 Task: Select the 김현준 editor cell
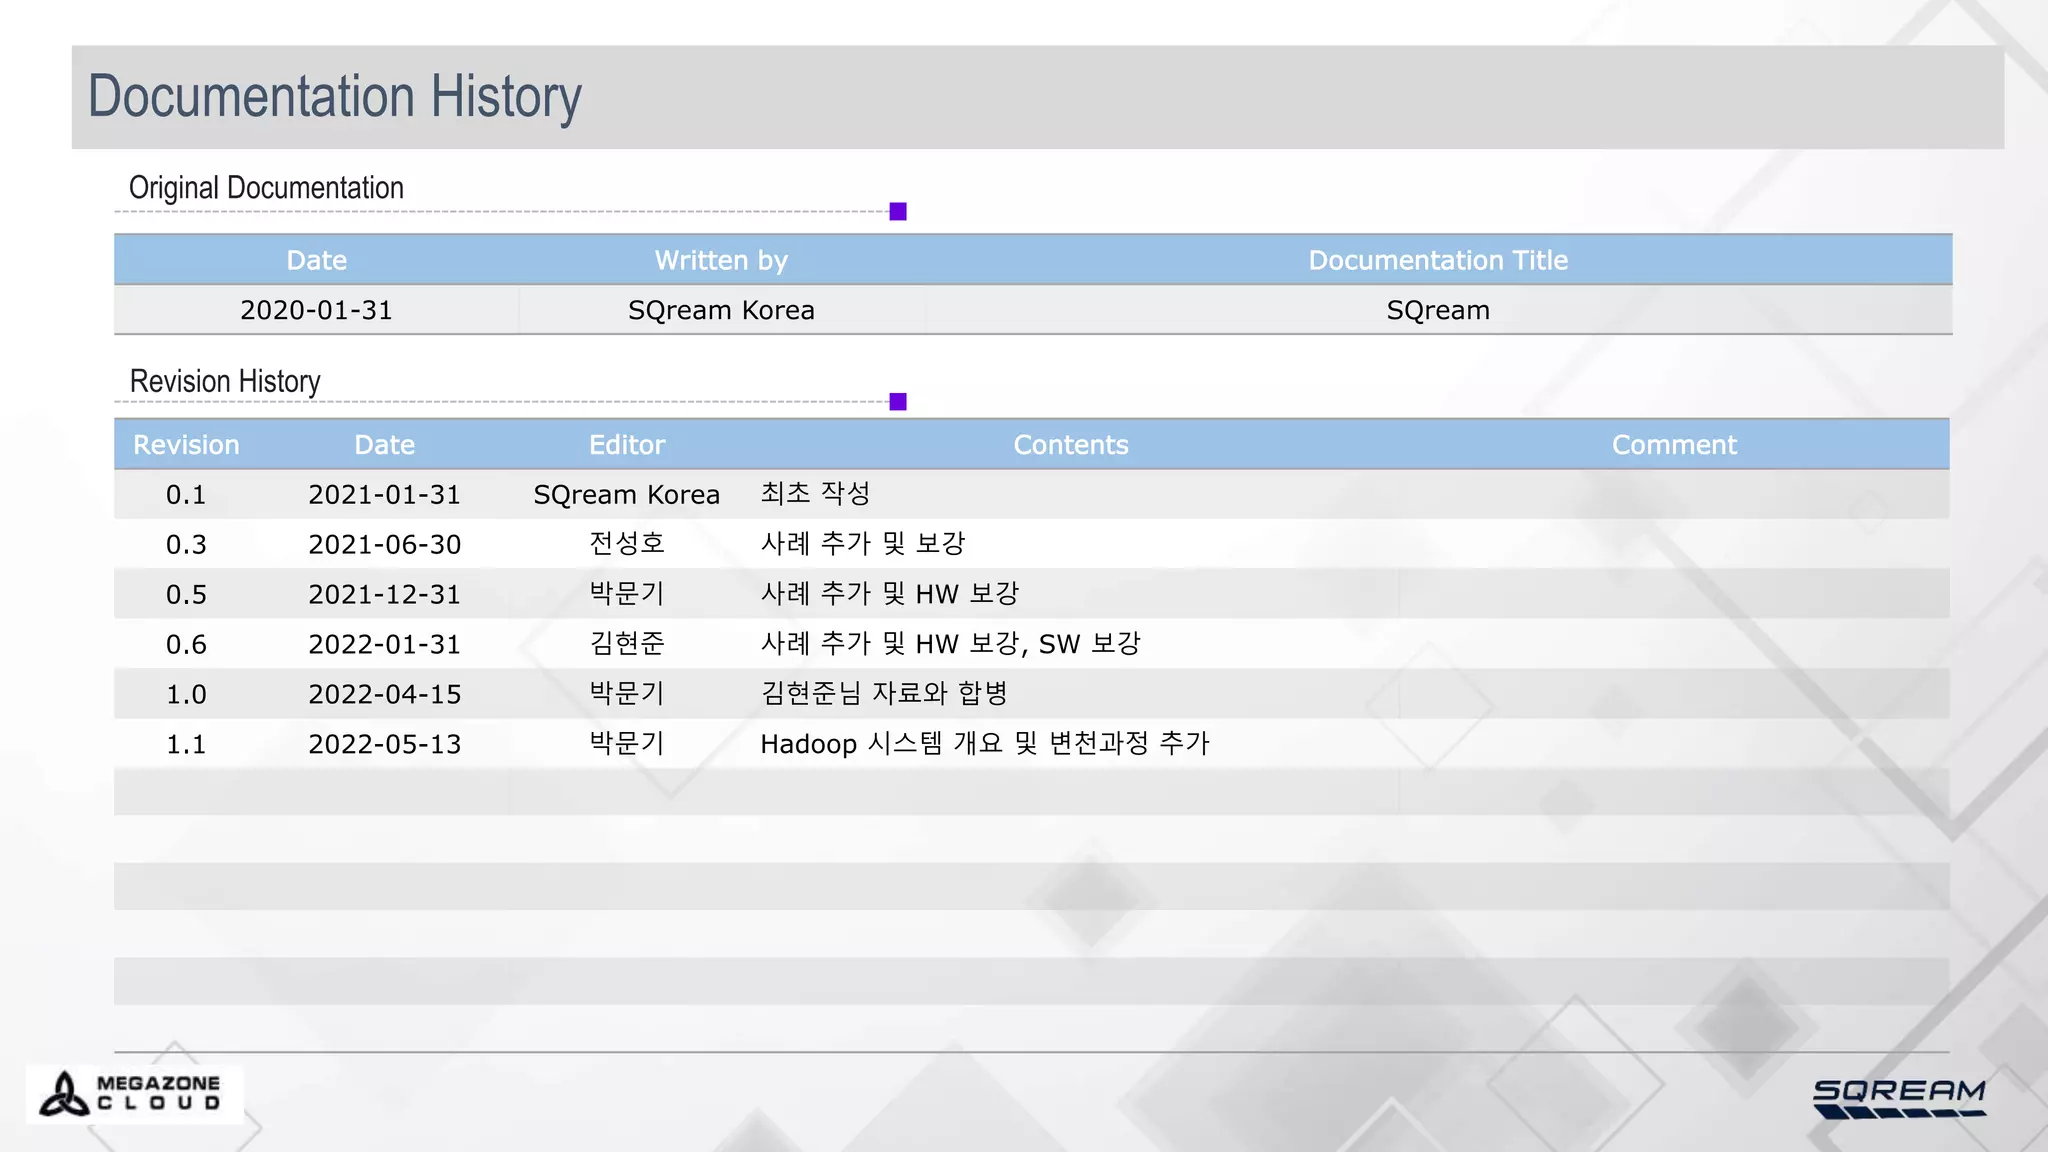point(626,644)
